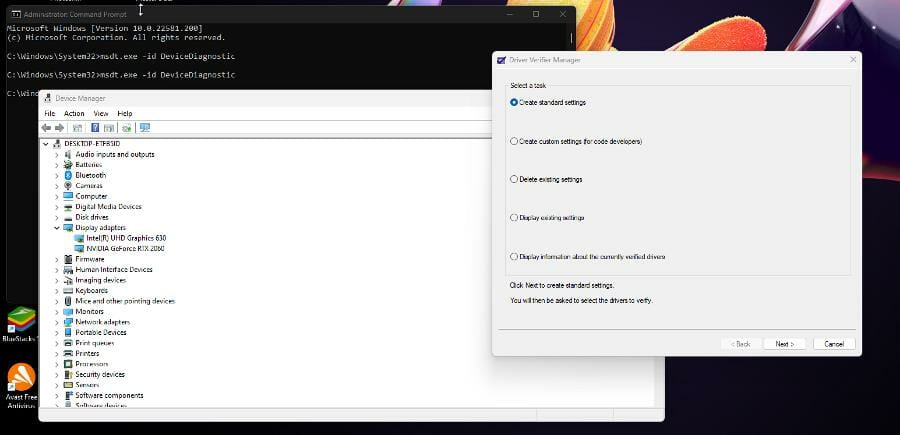Select the Printers row
Image resolution: width=900 pixels, height=435 pixels.
pyautogui.click(x=82, y=354)
